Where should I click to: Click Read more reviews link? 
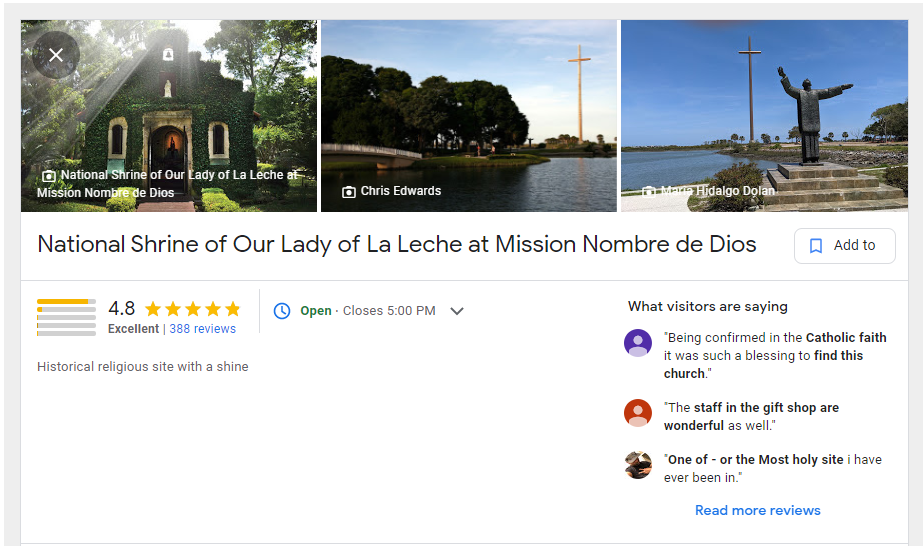pos(757,510)
